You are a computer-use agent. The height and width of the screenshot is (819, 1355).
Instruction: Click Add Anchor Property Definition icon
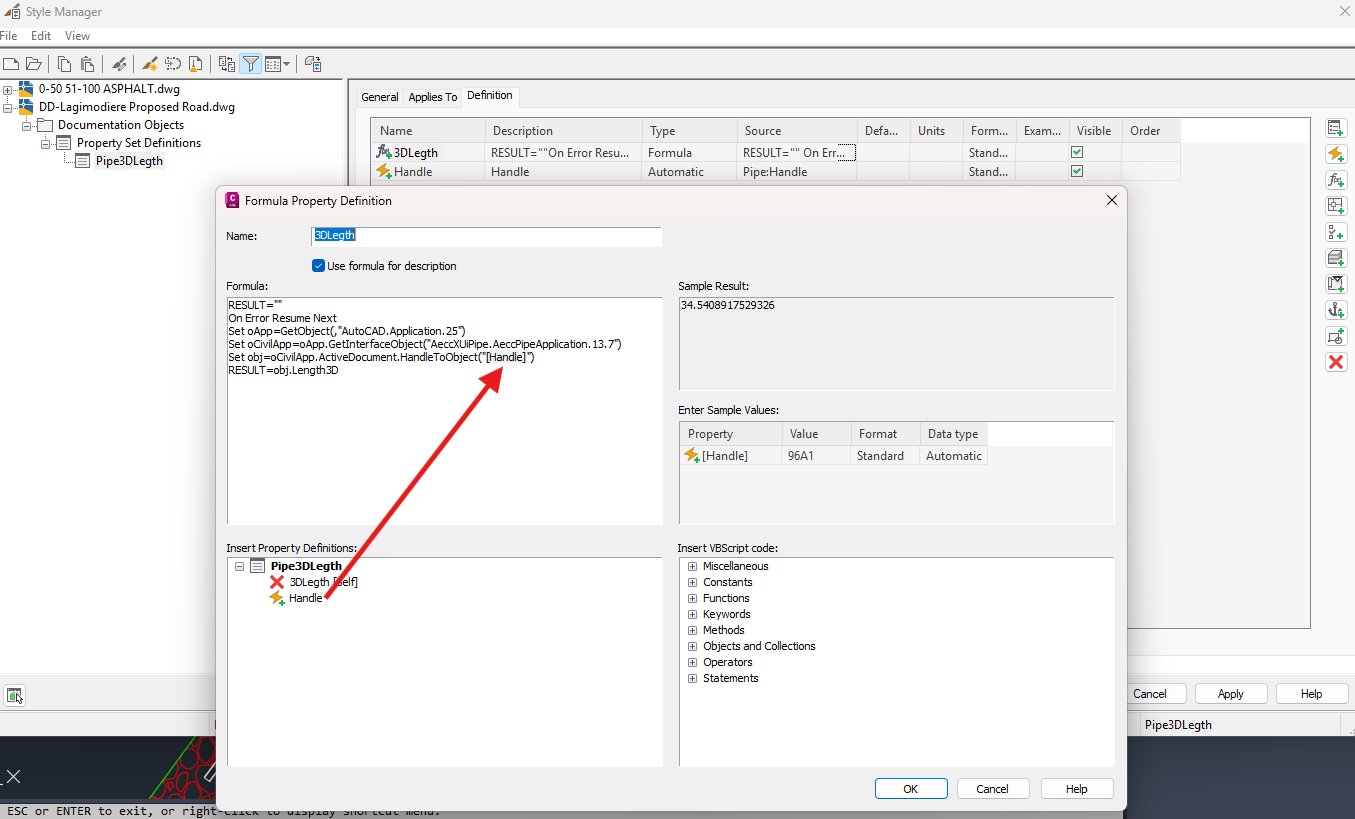(x=1336, y=310)
